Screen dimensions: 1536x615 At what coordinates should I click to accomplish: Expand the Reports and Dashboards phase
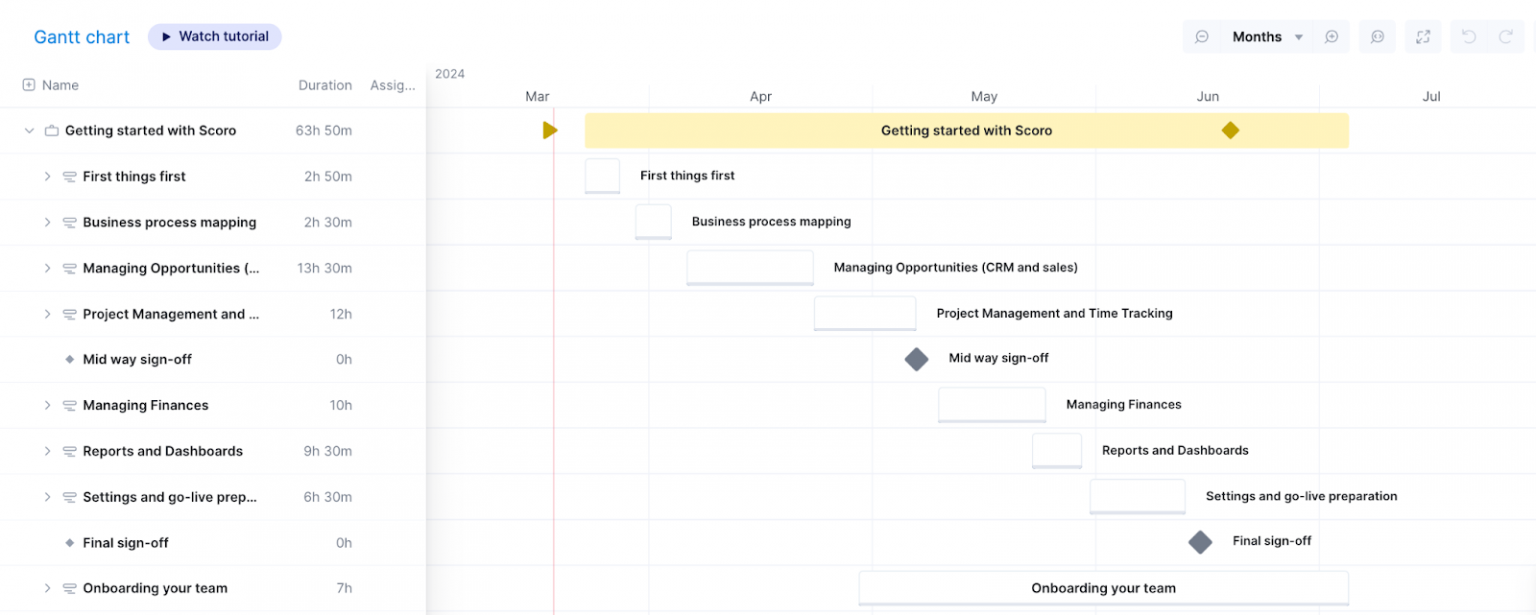(47, 451)
